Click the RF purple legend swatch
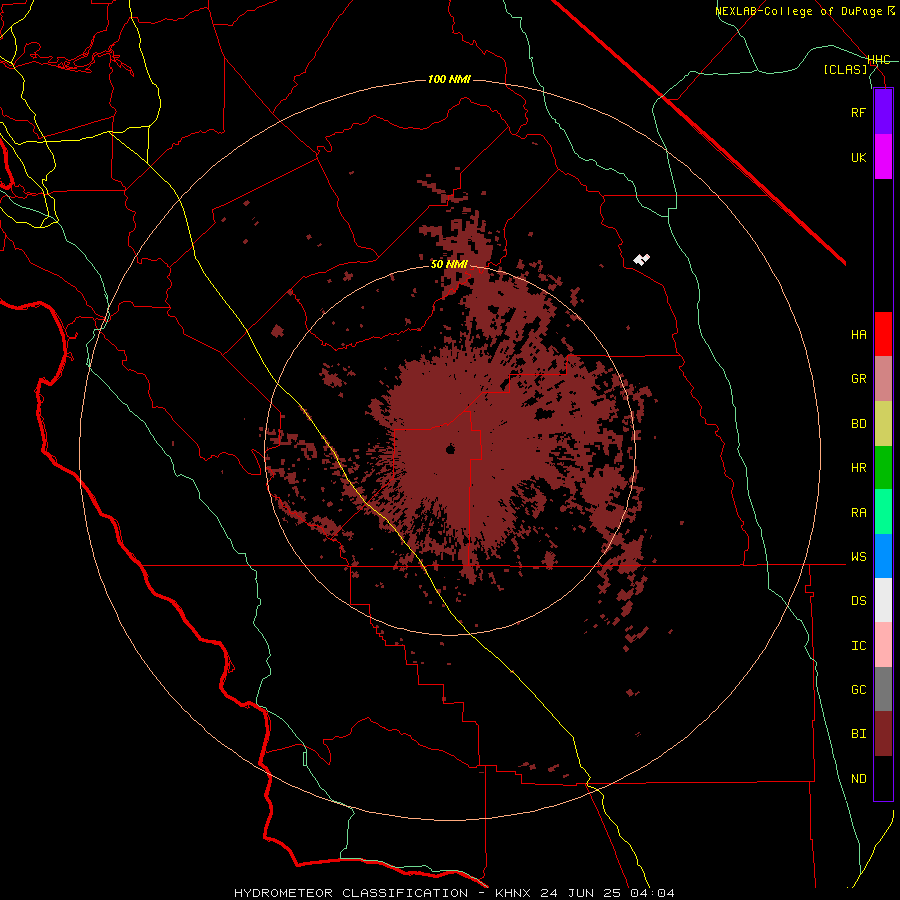The height and width of the screenshot is (900, 900). 883,112
